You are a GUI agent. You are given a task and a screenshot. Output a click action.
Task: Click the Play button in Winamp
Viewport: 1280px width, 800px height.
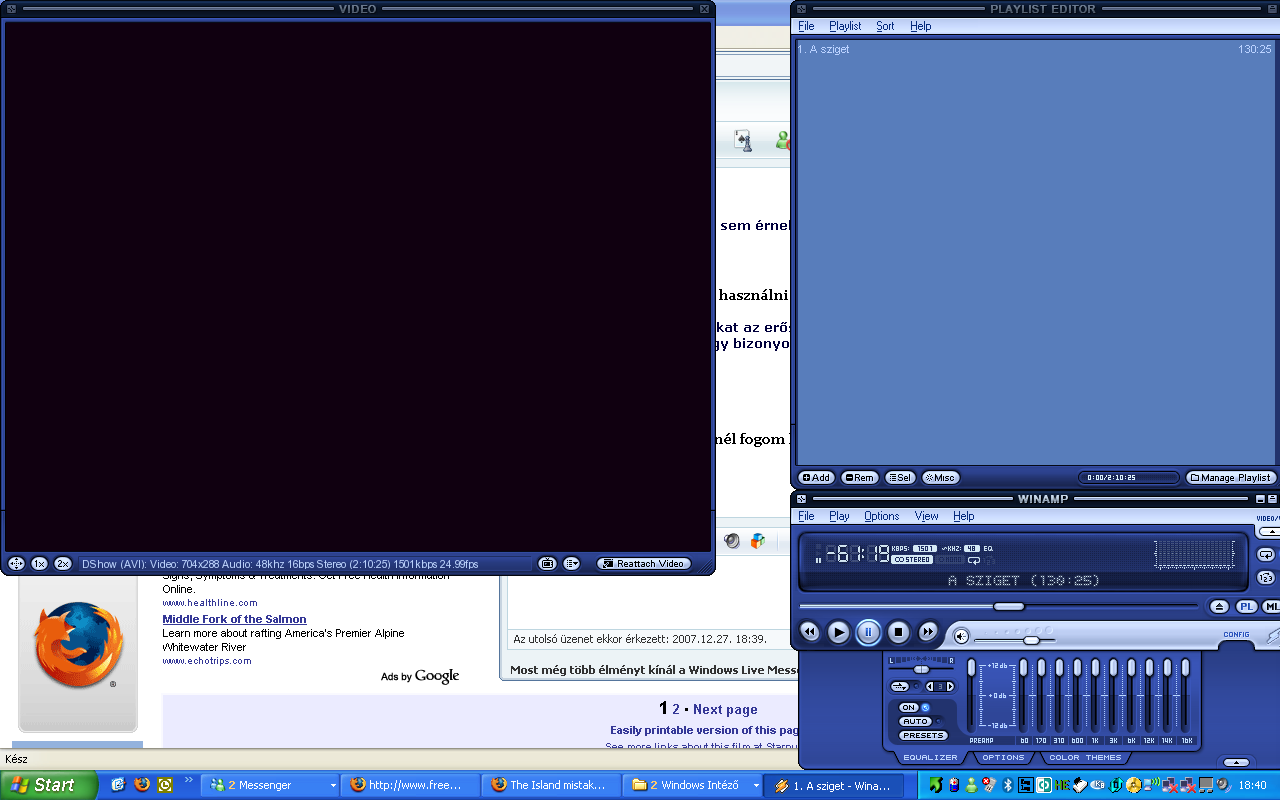coord(839,632)
